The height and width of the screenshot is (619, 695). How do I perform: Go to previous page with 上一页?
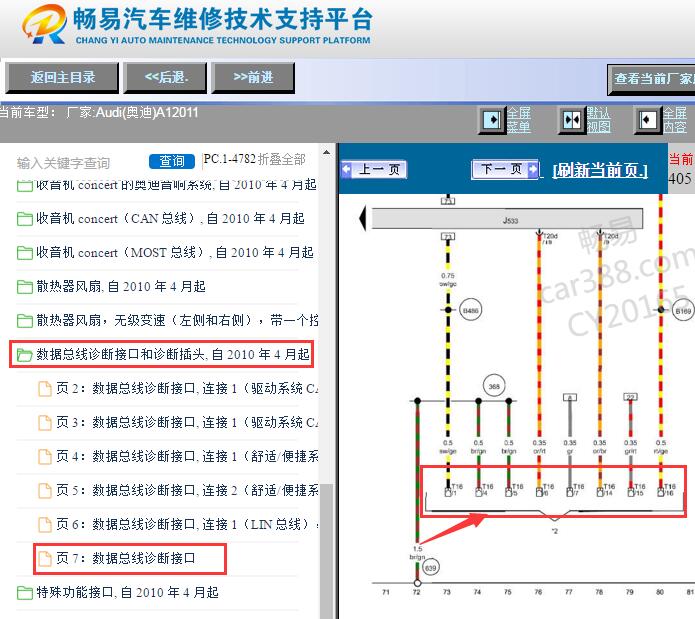point(374,169)
